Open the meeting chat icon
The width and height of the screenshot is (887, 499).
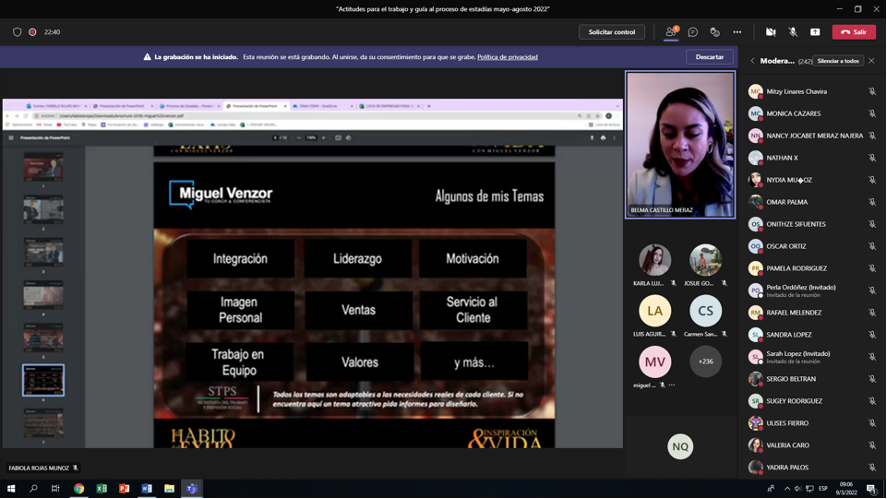click(x=693, y=32)
